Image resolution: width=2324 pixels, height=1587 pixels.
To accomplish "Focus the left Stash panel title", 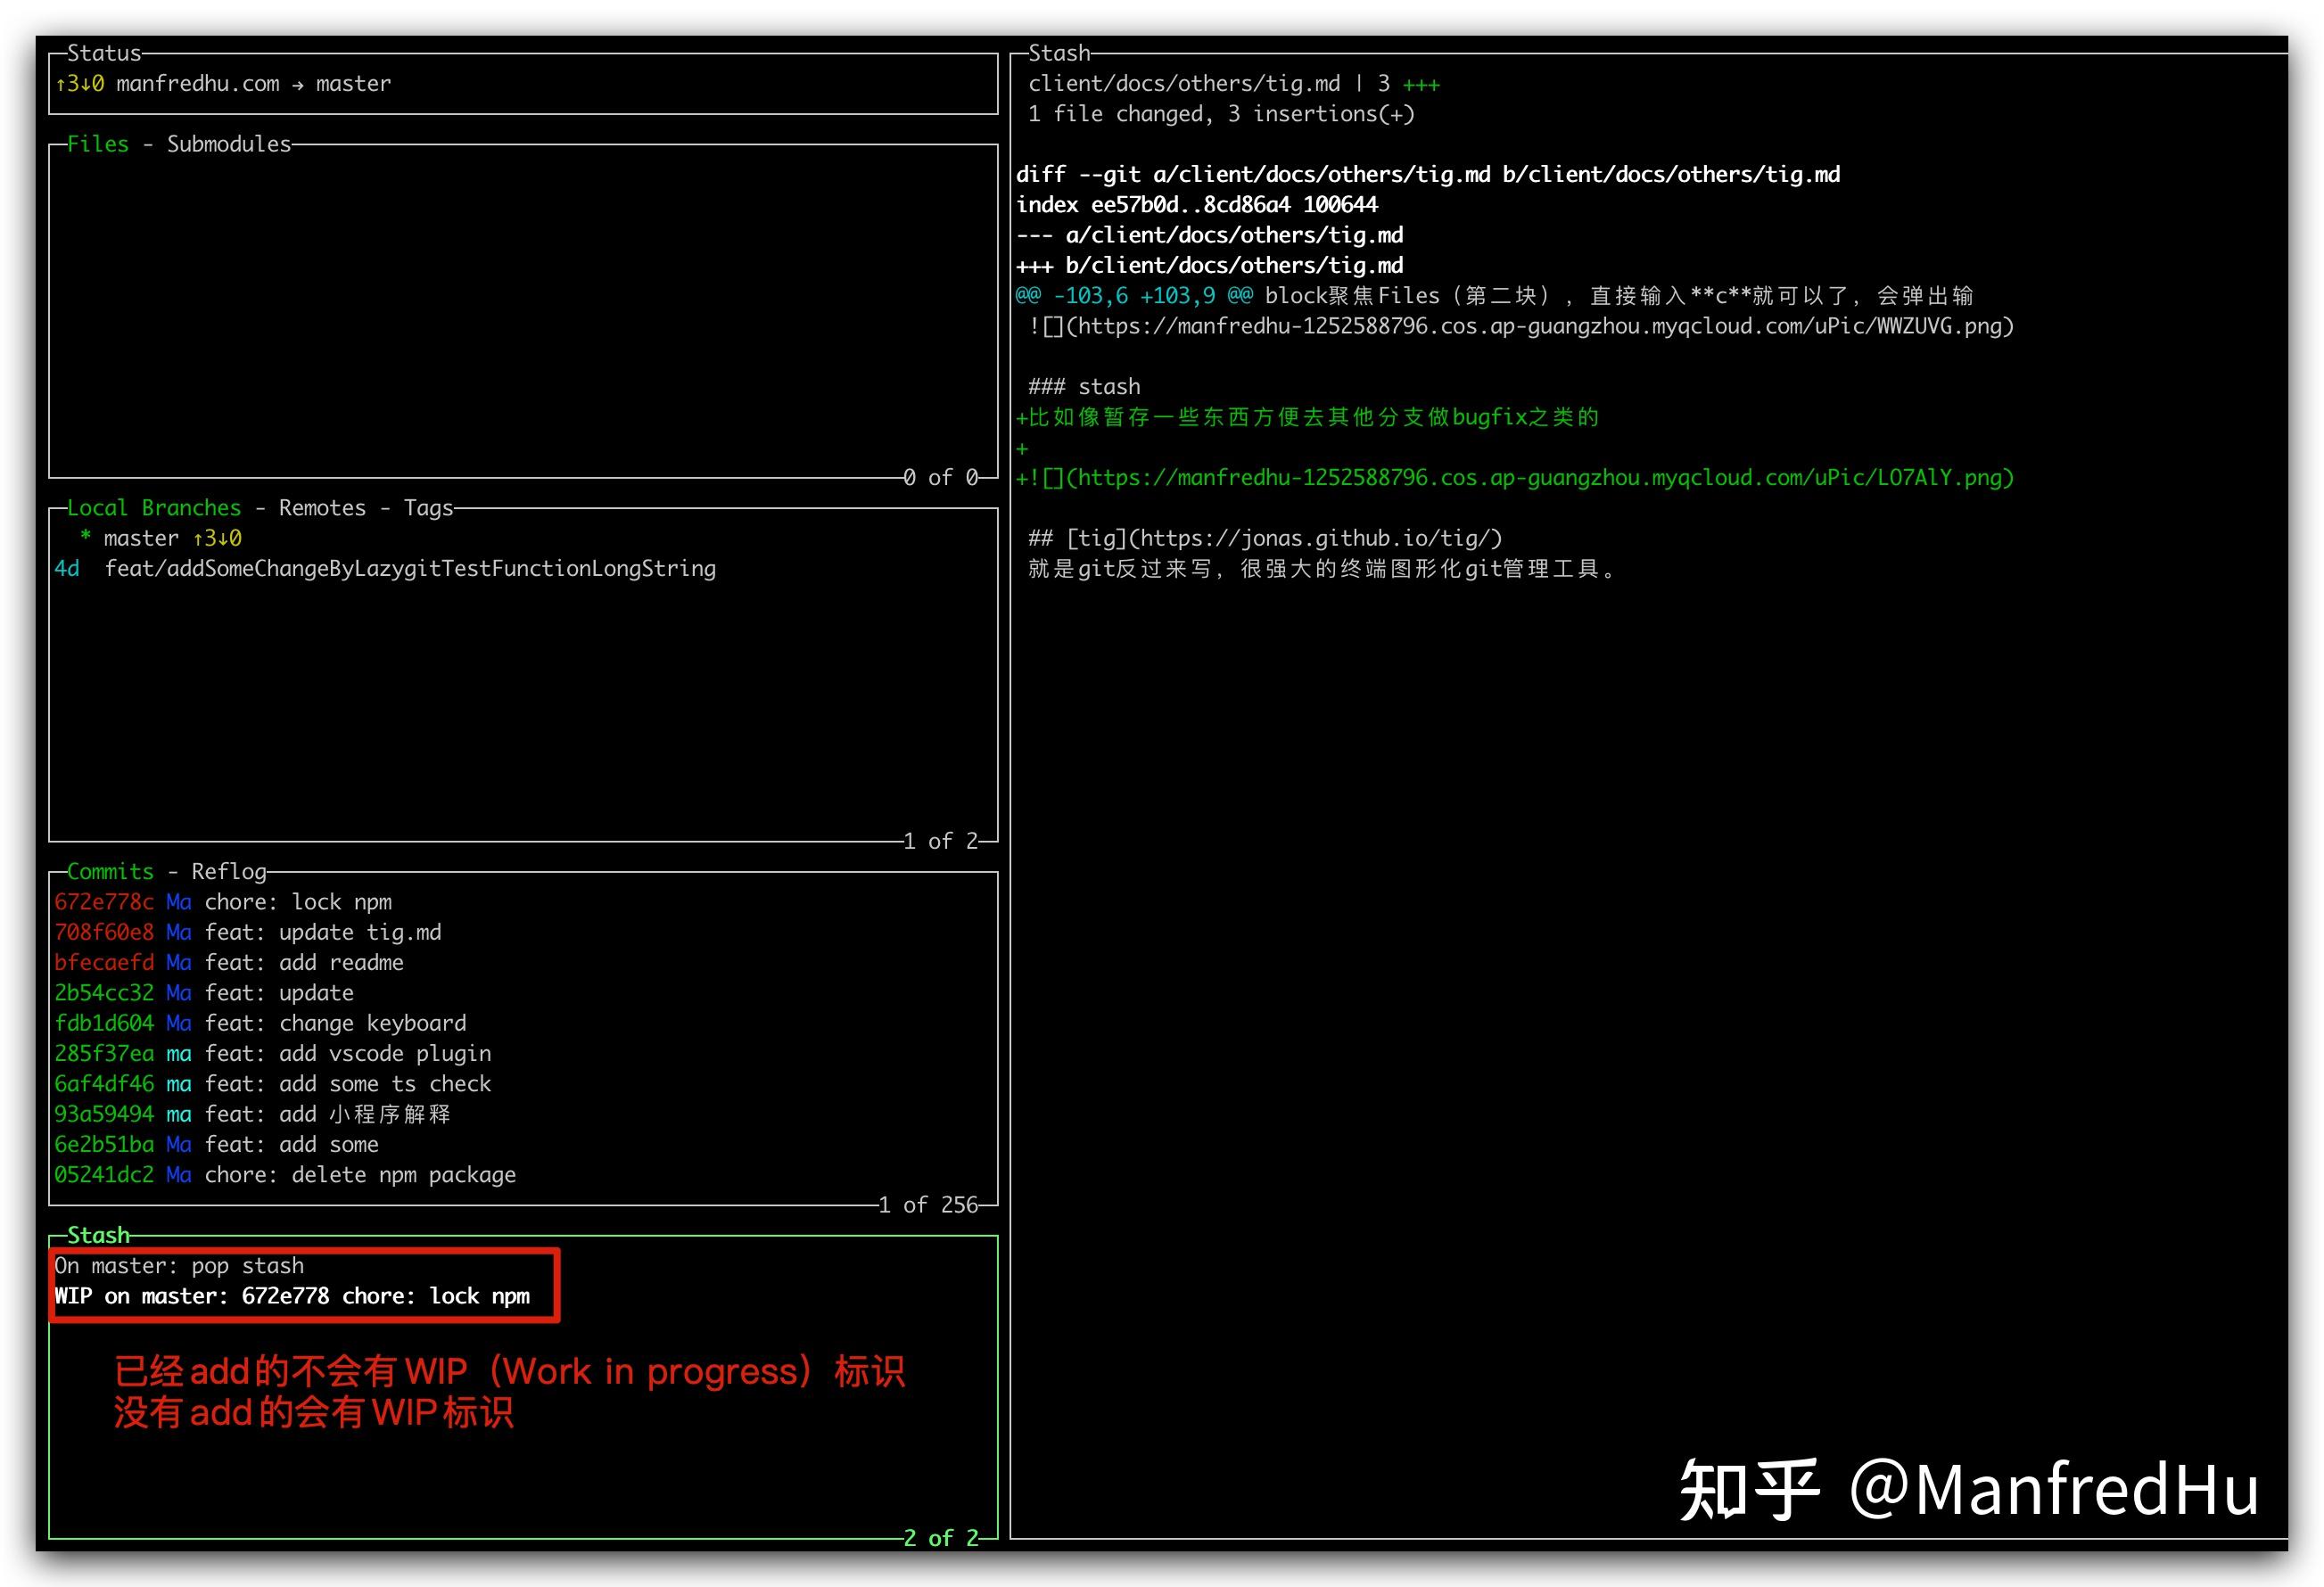I will [98, 1235].
